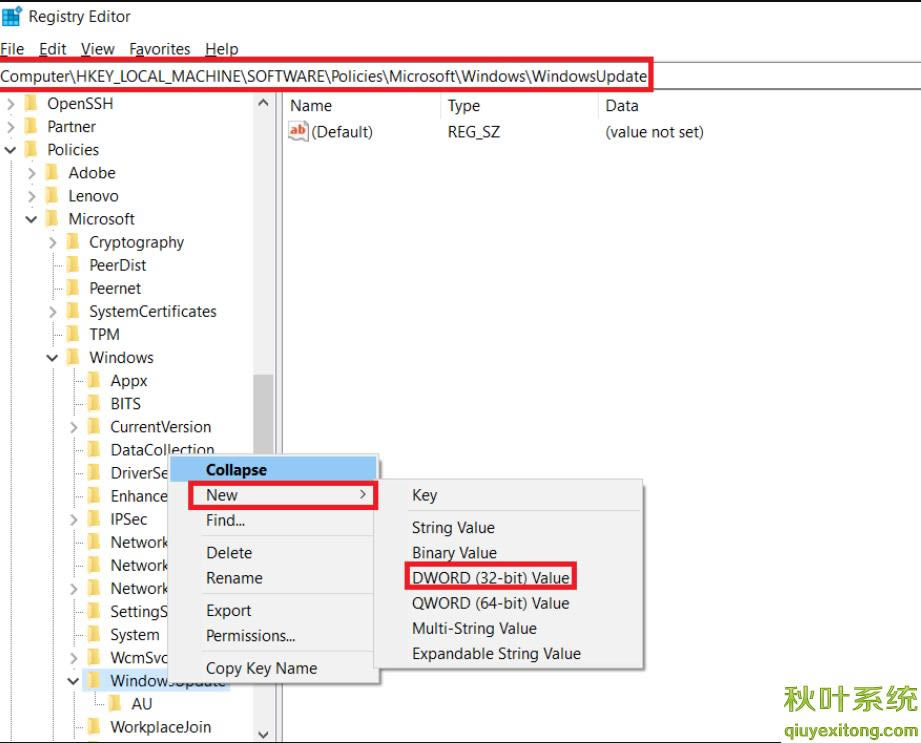Image resolution: width=921 pixels, height=743 pixels.
Task: Create a new QWORD (64-bit) Value
Action: pos(509,603)
